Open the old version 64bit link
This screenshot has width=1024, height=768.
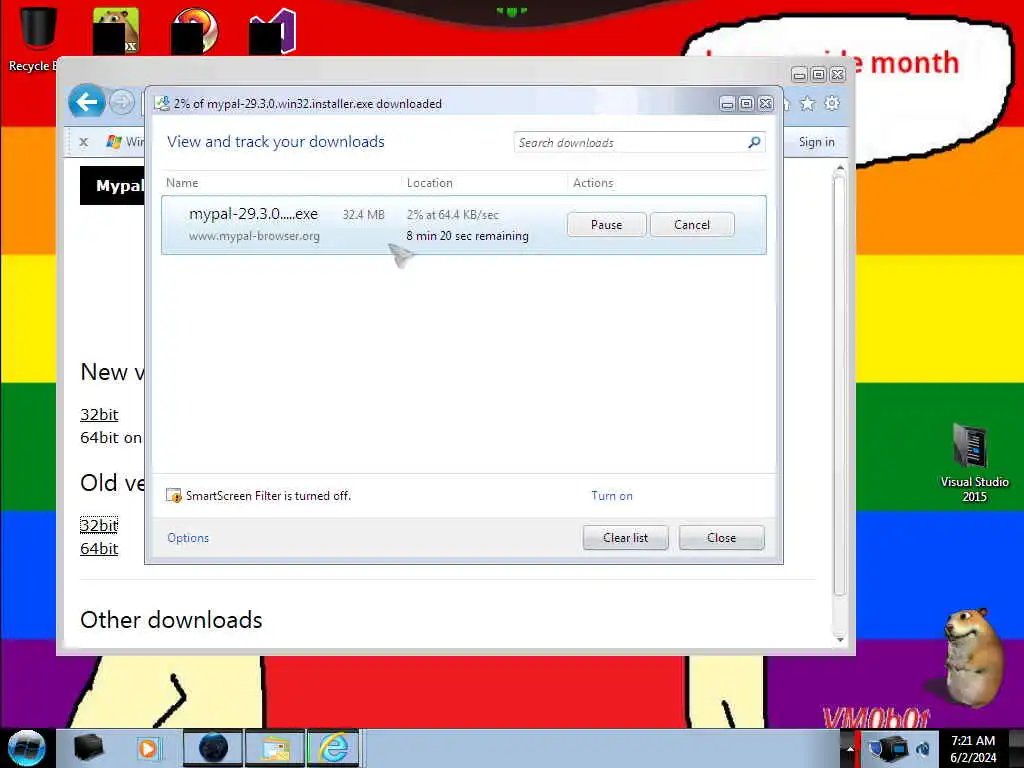99,549
